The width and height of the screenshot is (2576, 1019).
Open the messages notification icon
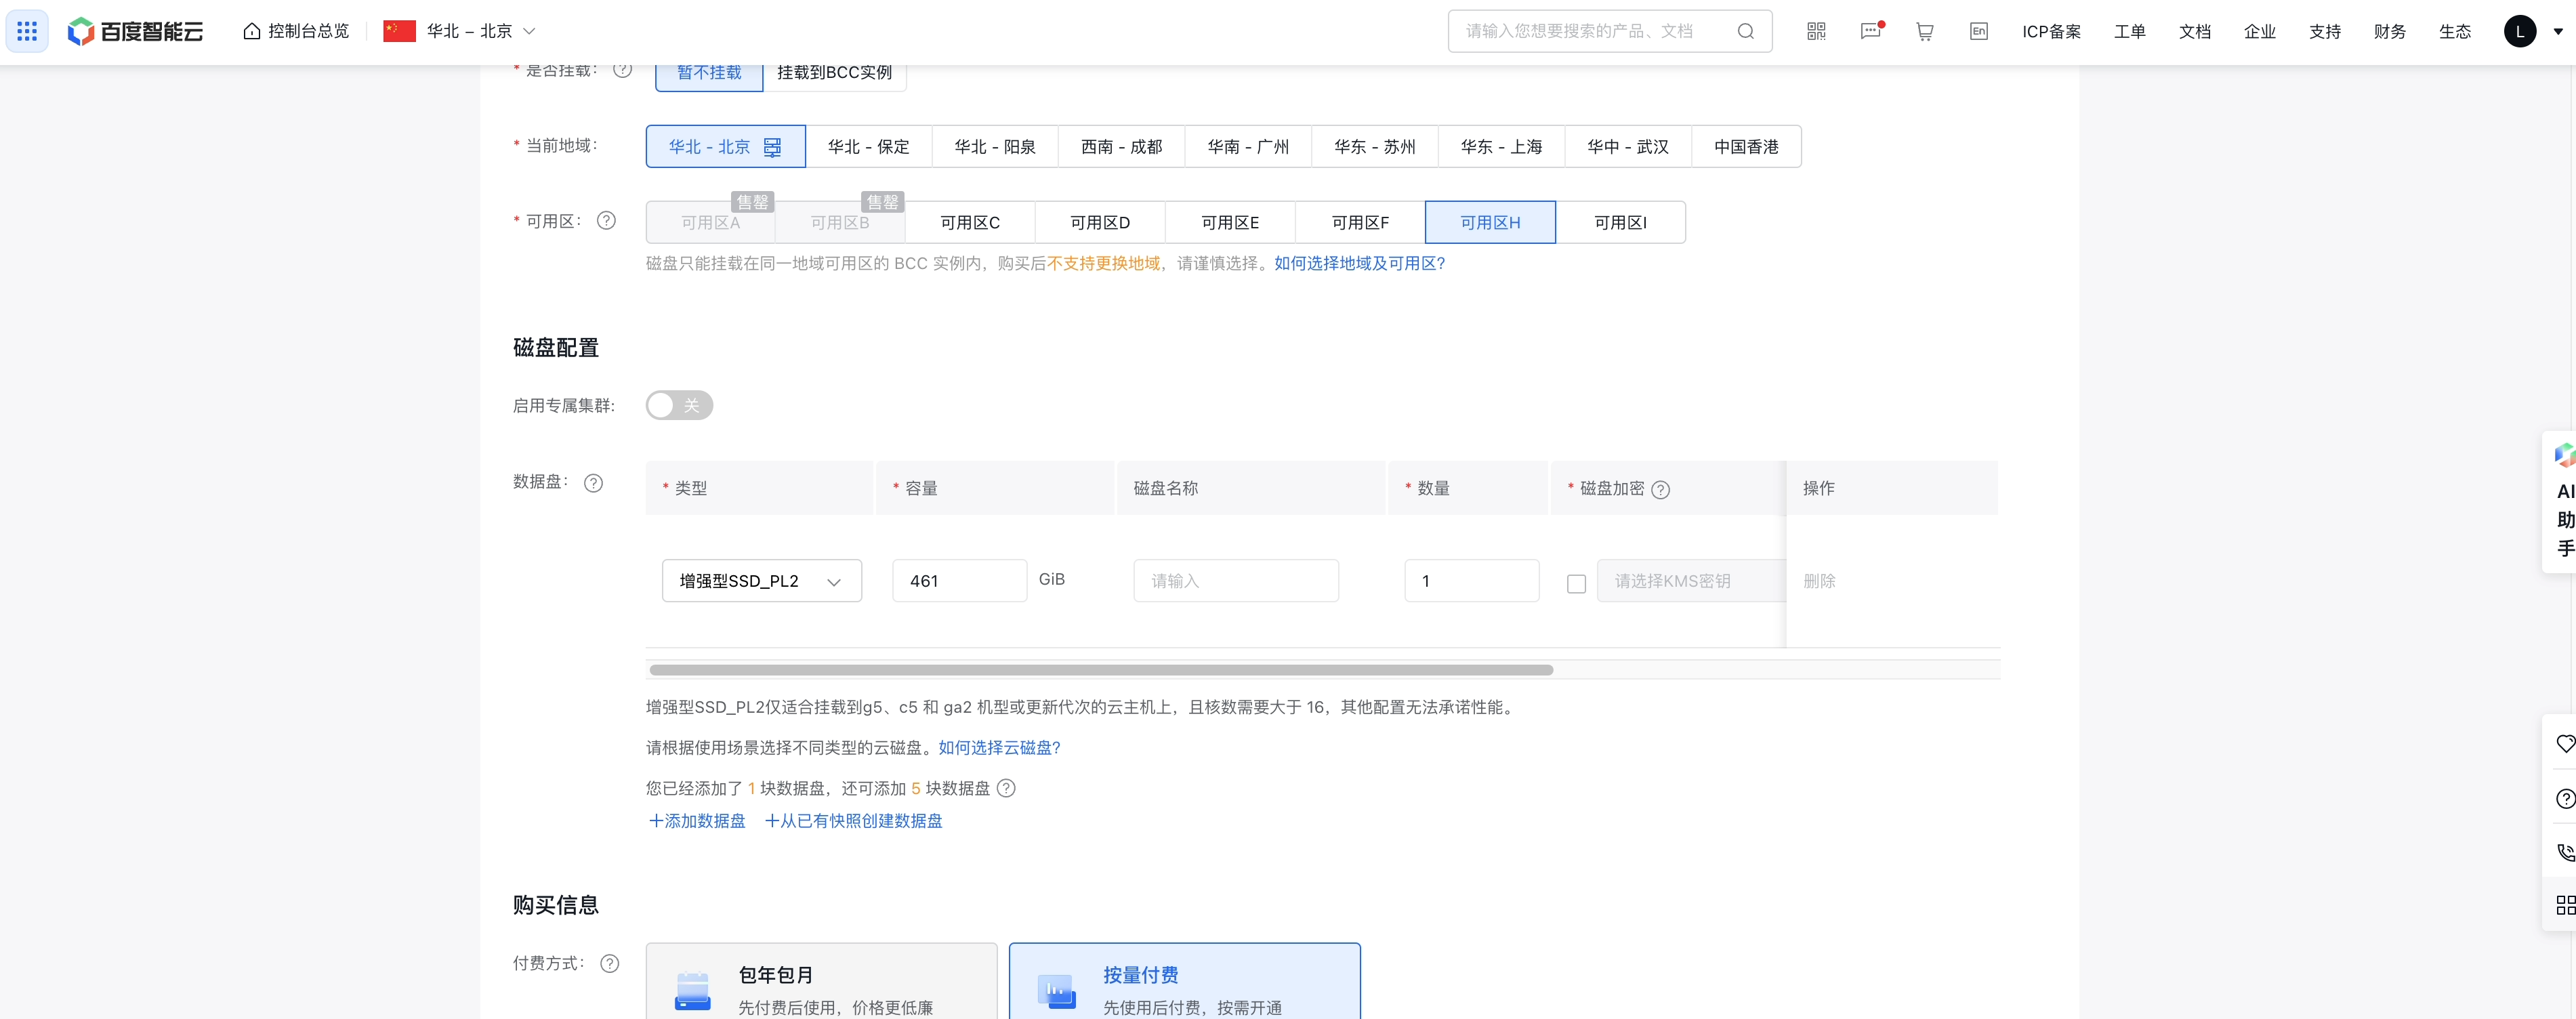pyautogui.click(x=1870, y=31)
